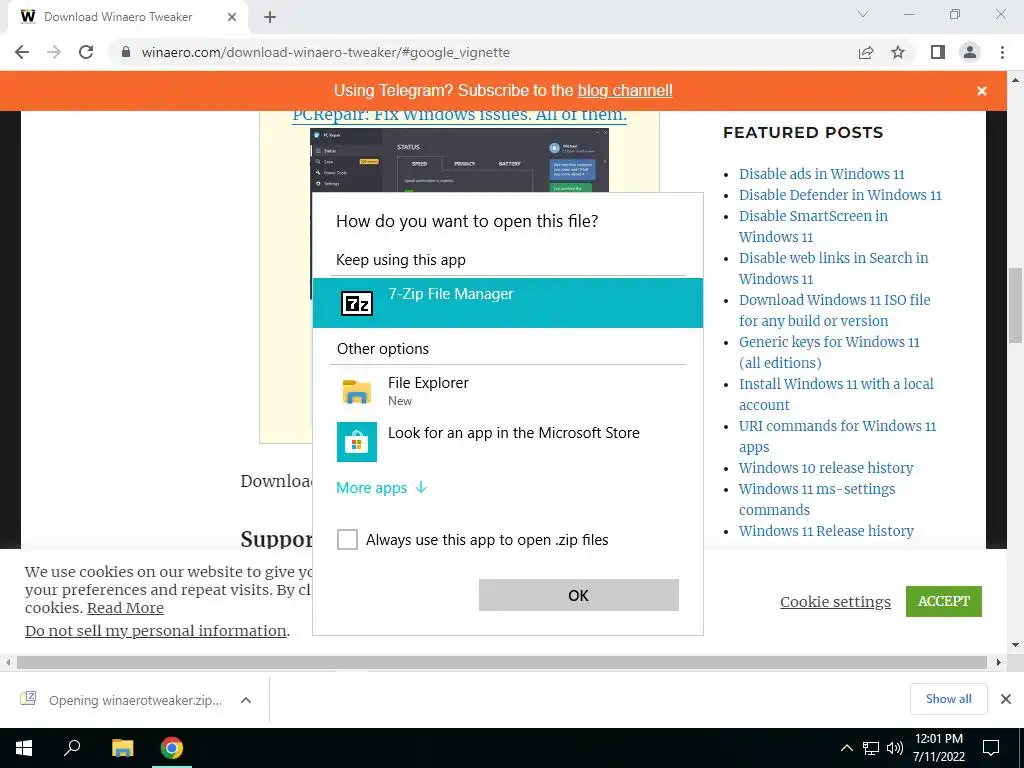Screen dimensions: 1024x768
Task: Open File Explorer from taskbar
Action: click(x=122, y=748)
